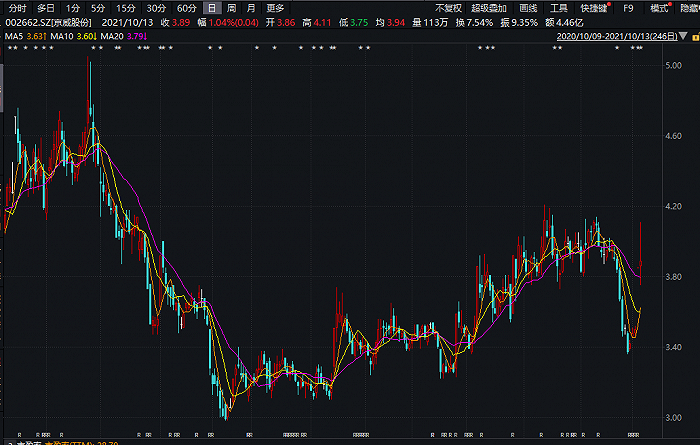Switch to the 月 monthly K-line tab
Image resolution: width=700 pixels, height=445 pixels.
pyautogui.click(x=251, y=8)
